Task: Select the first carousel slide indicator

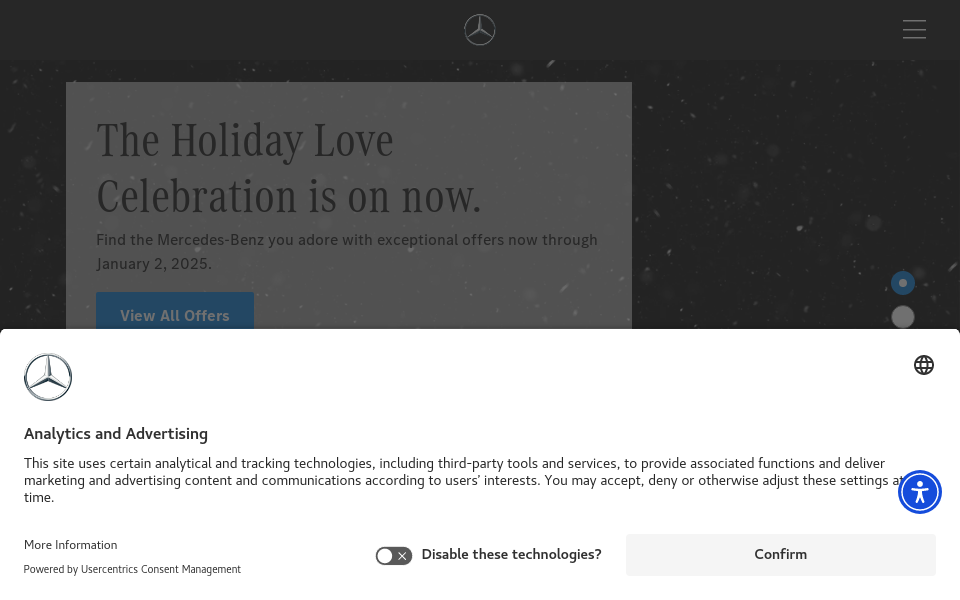Action: tap(903, 283)
